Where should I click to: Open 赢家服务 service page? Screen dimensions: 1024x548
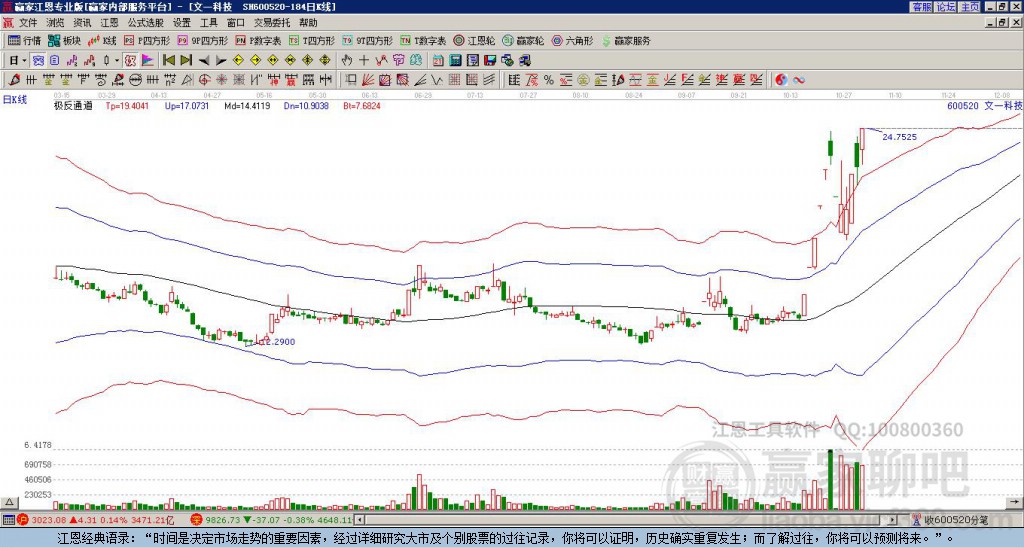[x=626, y=40]
